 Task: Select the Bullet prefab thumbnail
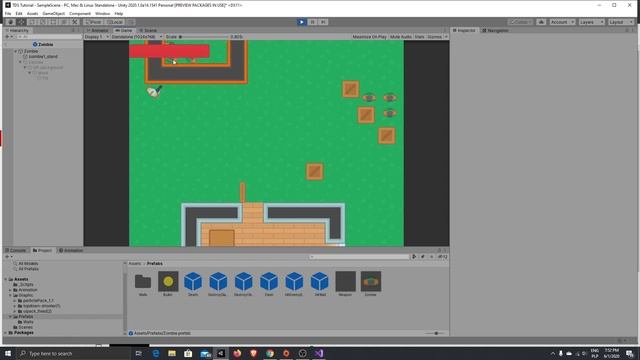(168, 281)
